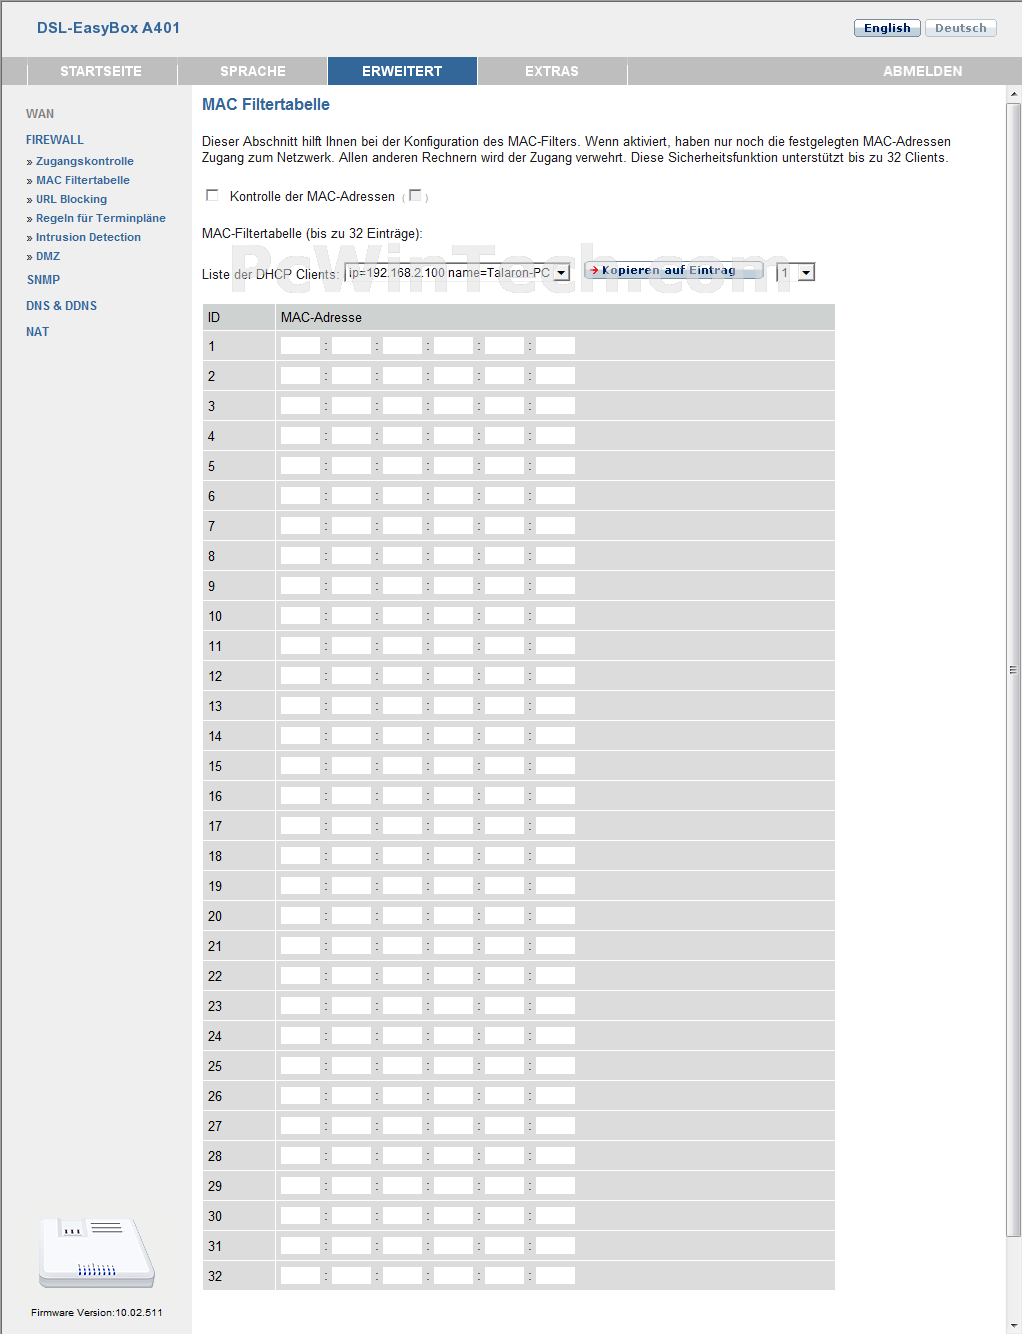Screen dimensions: 1022x1334
Task: Click the scrollbar down arrow
Action: point(1014,1326)
